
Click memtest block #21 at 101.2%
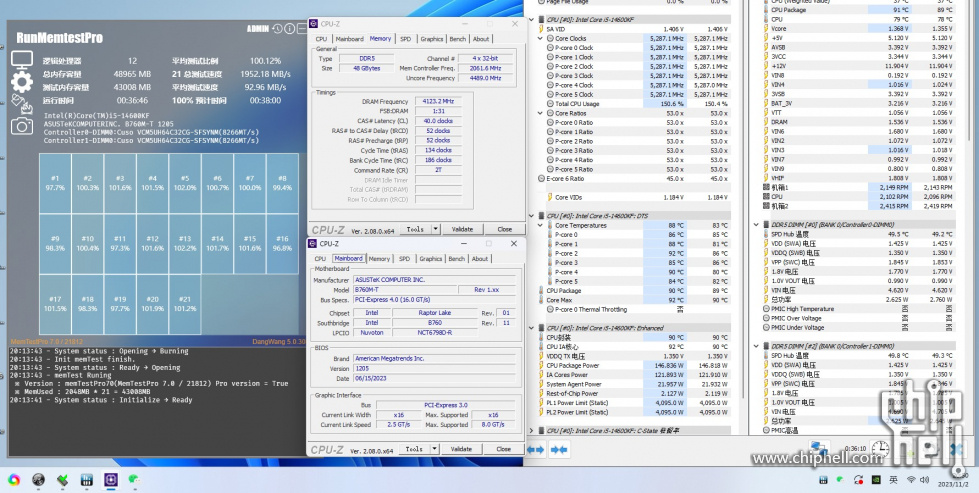[x=185, y=304]
